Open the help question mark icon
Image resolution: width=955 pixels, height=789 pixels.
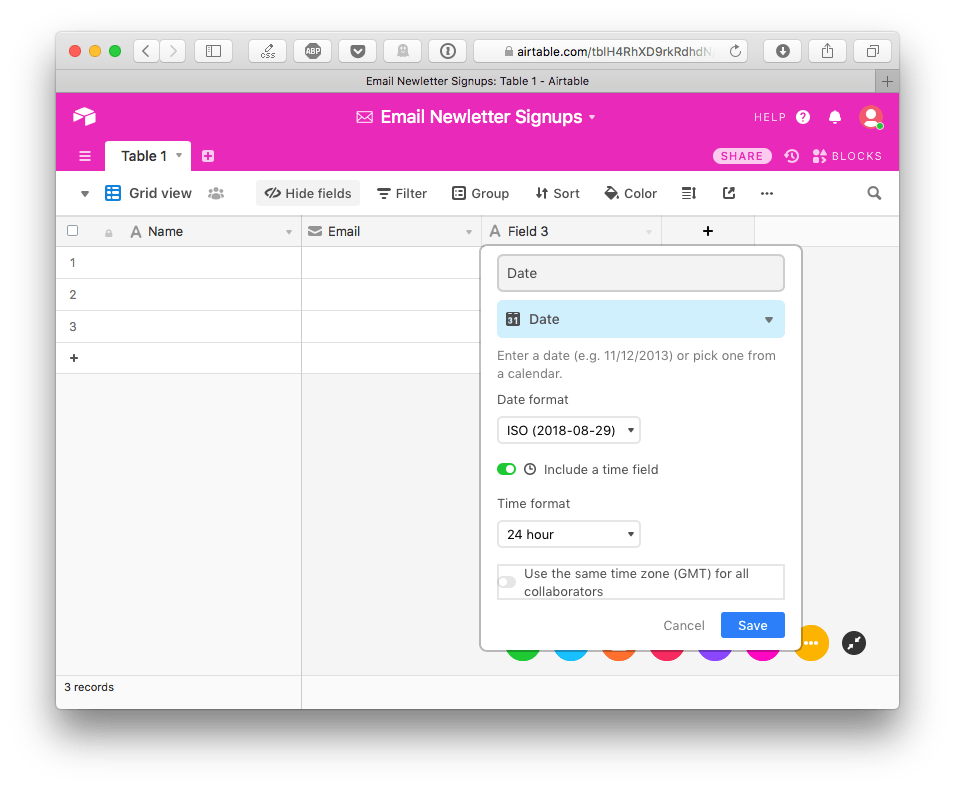[803, 117]
